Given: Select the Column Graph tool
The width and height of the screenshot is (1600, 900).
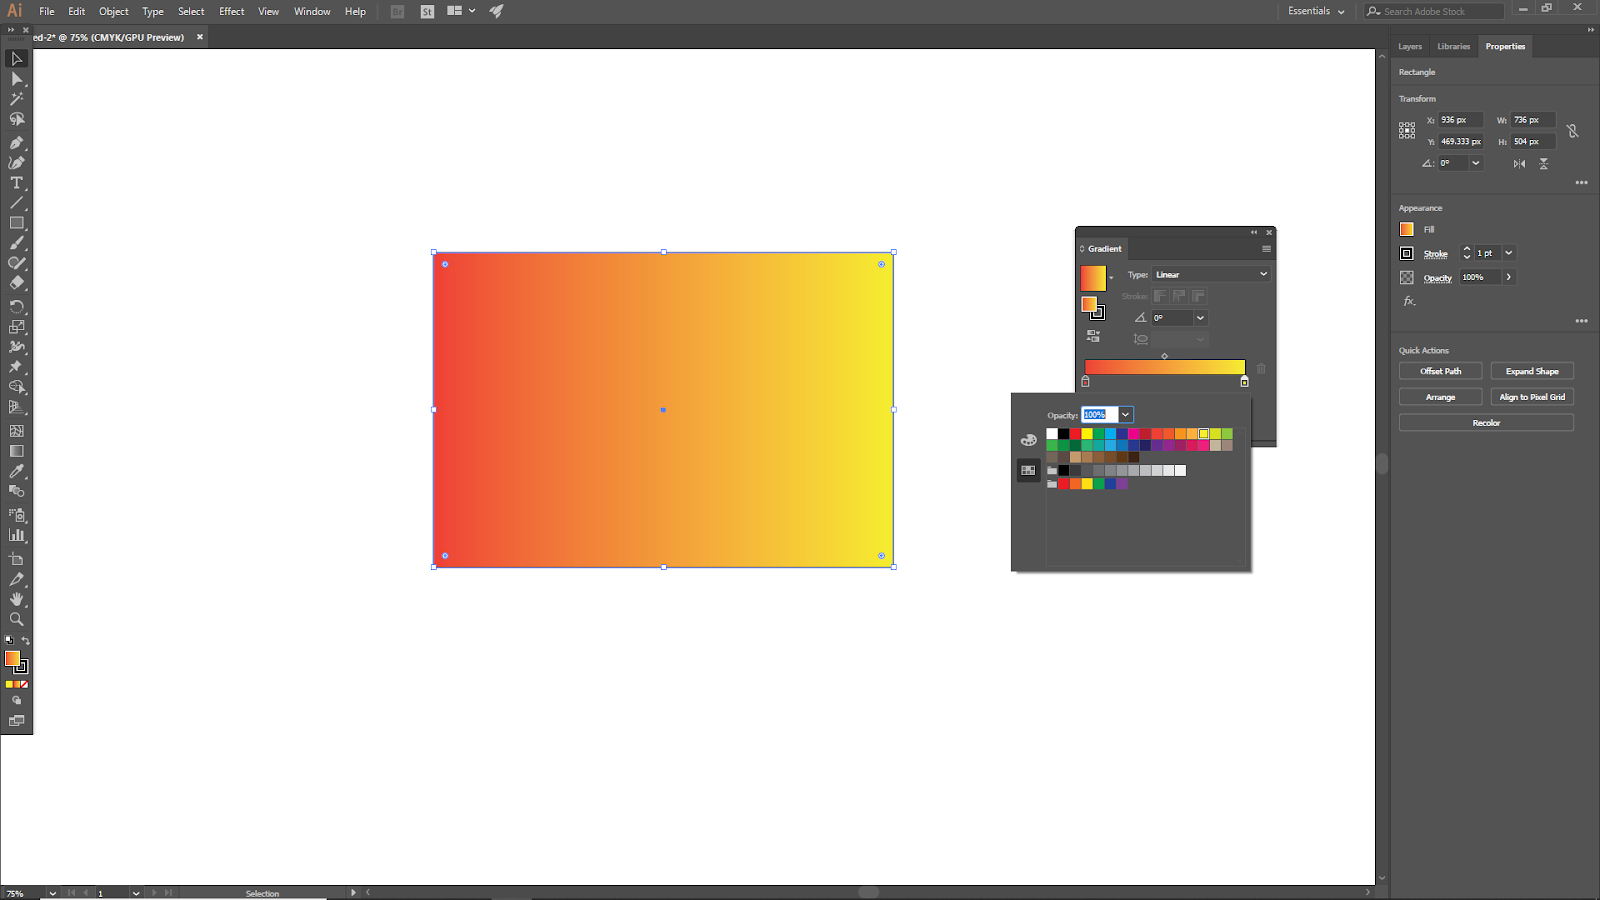Looking at the screenshot, I should 17,535.
